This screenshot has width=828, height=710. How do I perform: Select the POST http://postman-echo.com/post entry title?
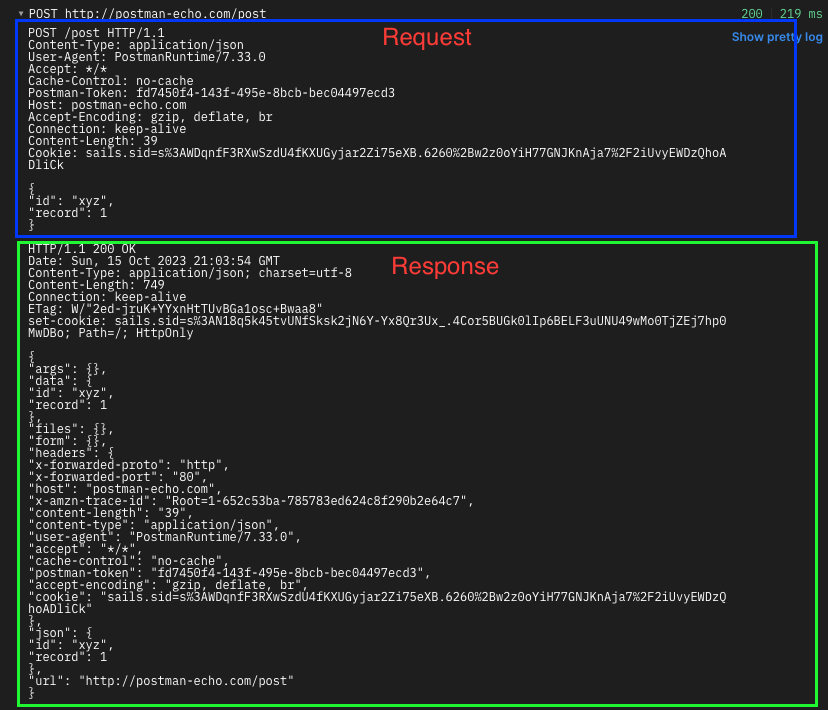coord(147,14)
